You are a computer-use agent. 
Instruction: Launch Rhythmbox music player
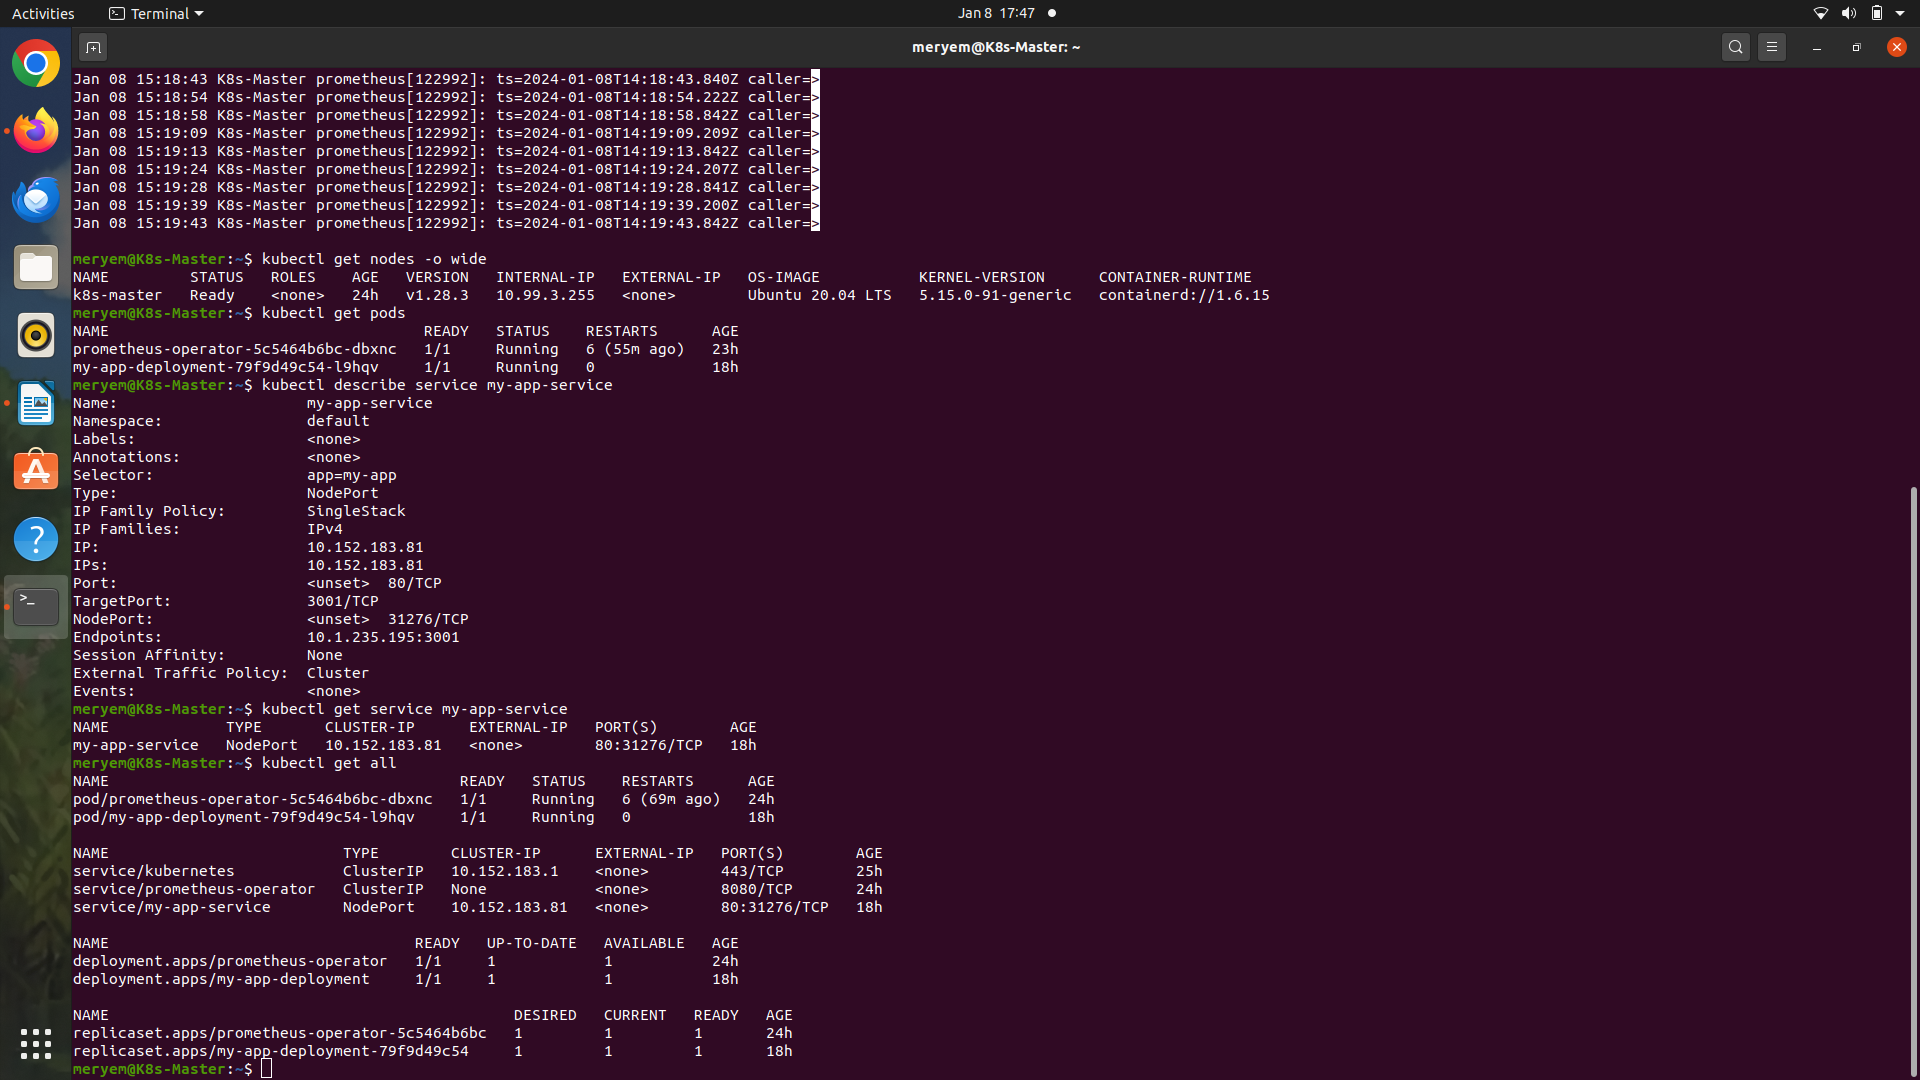[x=36, y=335]
